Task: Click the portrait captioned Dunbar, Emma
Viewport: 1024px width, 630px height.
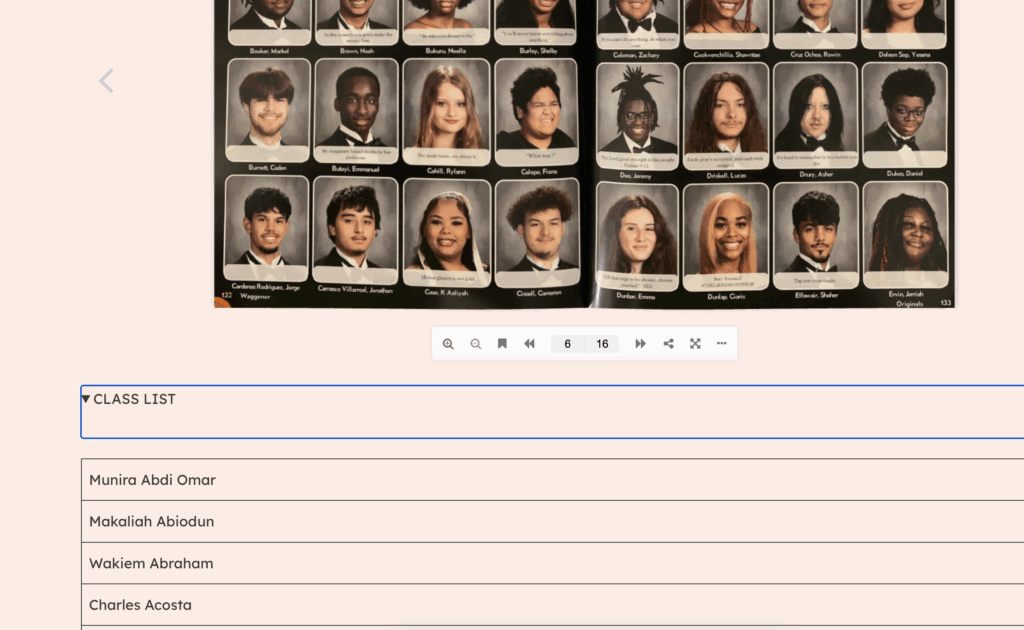Action: click(636, 234)
